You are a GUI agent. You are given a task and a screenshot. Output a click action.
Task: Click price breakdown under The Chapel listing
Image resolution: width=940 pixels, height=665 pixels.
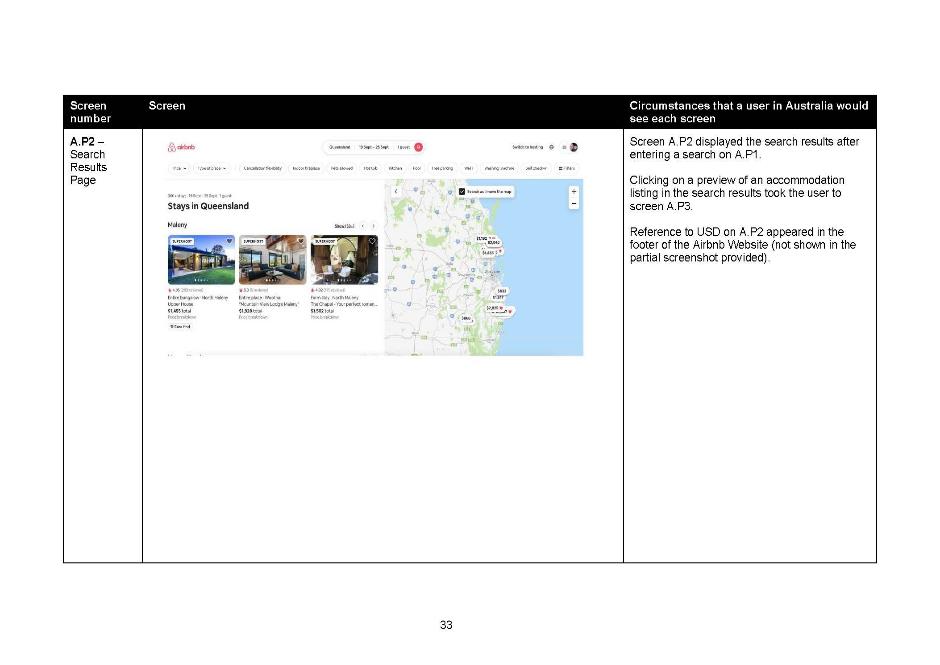[325, 317]
